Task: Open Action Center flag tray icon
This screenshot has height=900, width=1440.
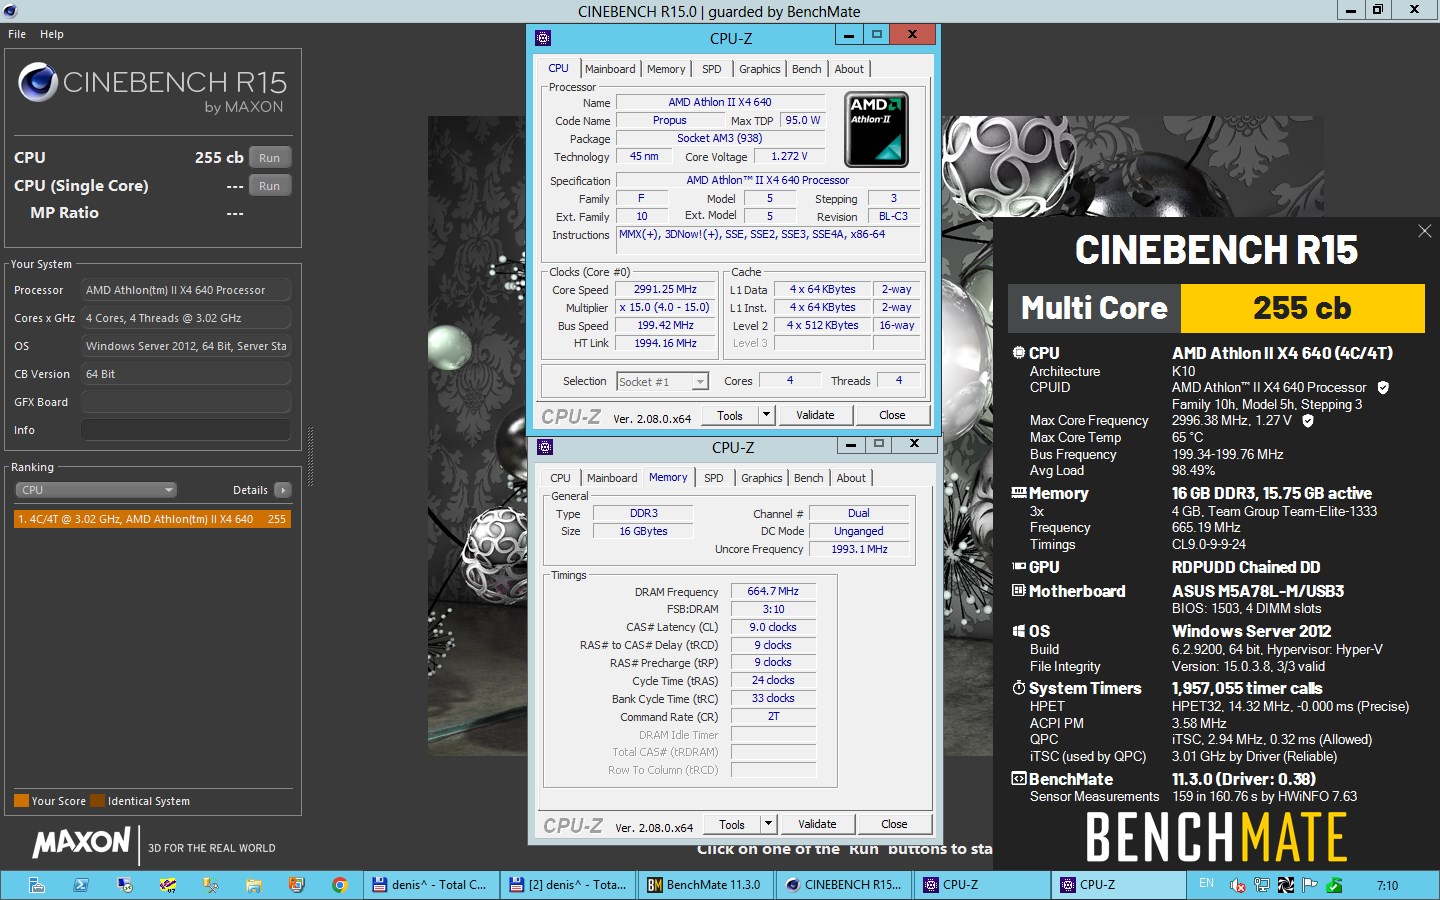Action: point(1309,885)
